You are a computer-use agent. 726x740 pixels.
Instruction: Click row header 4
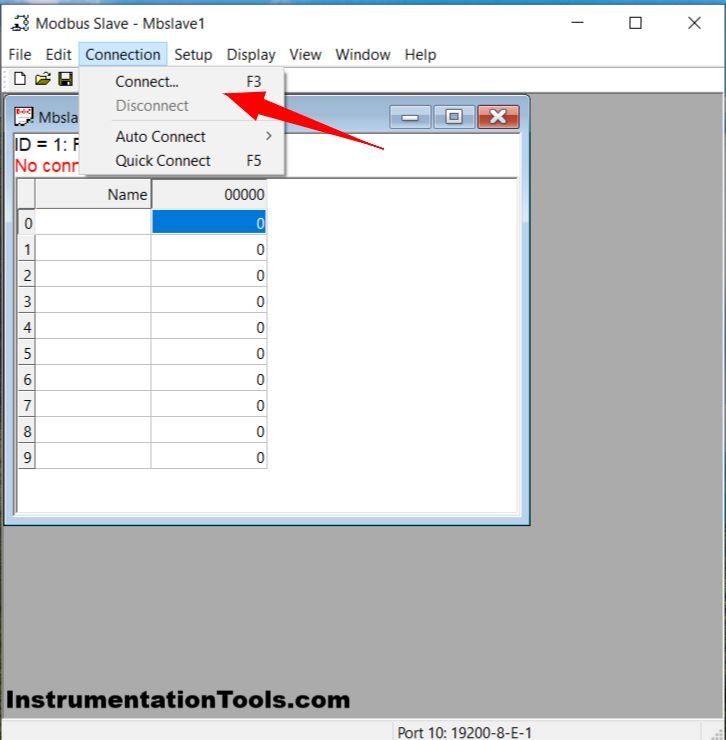pos(26,327)
